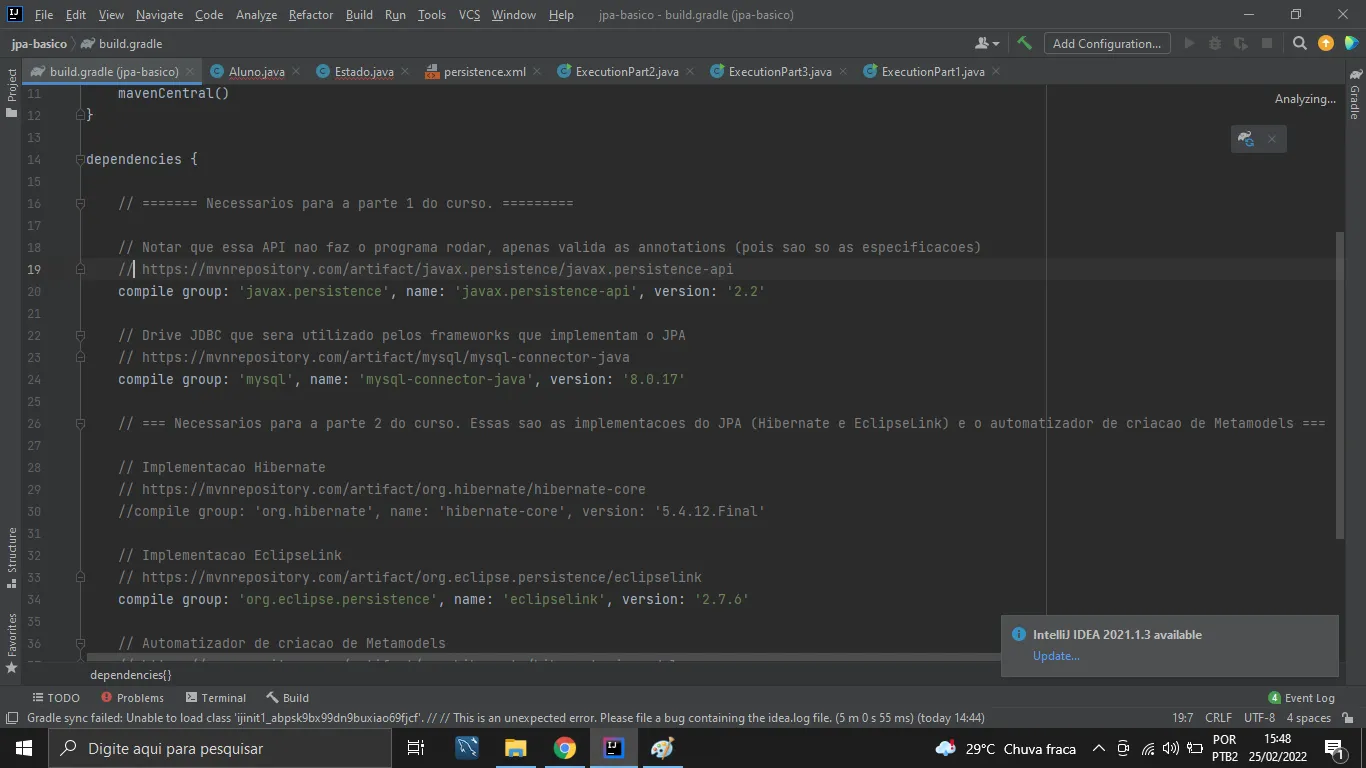Open the Problems tool window

point(132,698)
